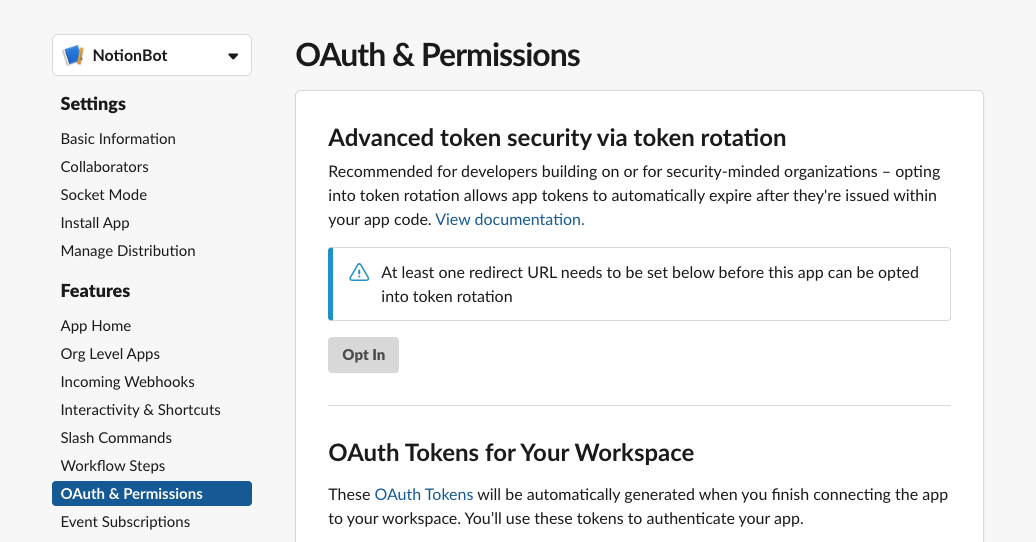
Task: Select Workflow Steps feature
Action: click(x=113, y=466)
